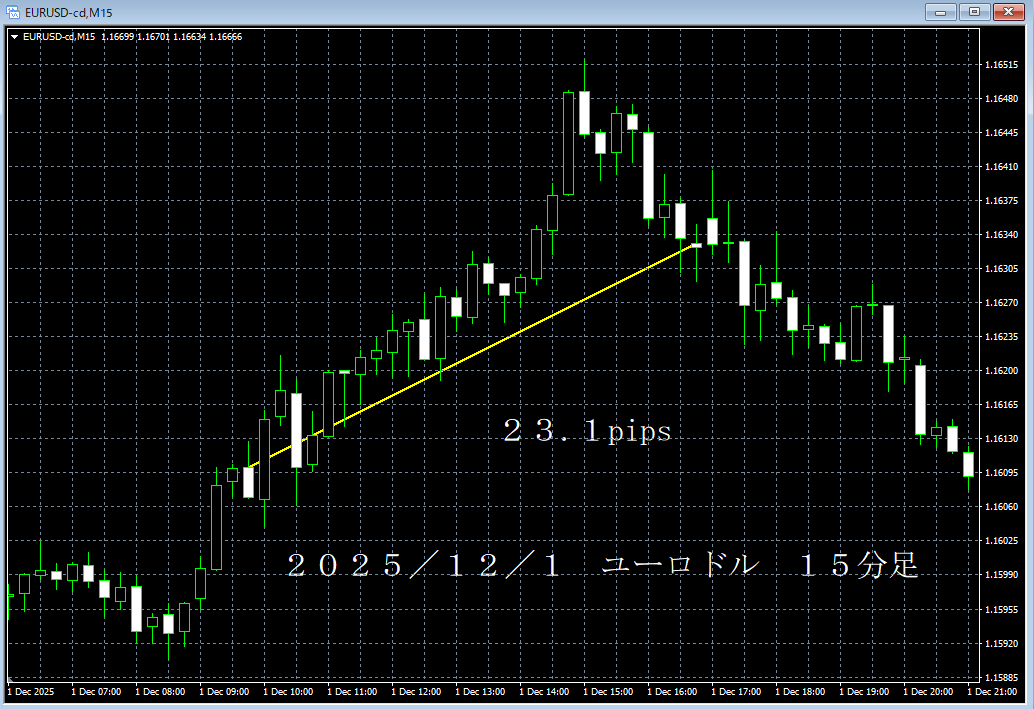Click time label '1 Dec 12:00'
The image size is (1034, 709).
tap(416, 692)
